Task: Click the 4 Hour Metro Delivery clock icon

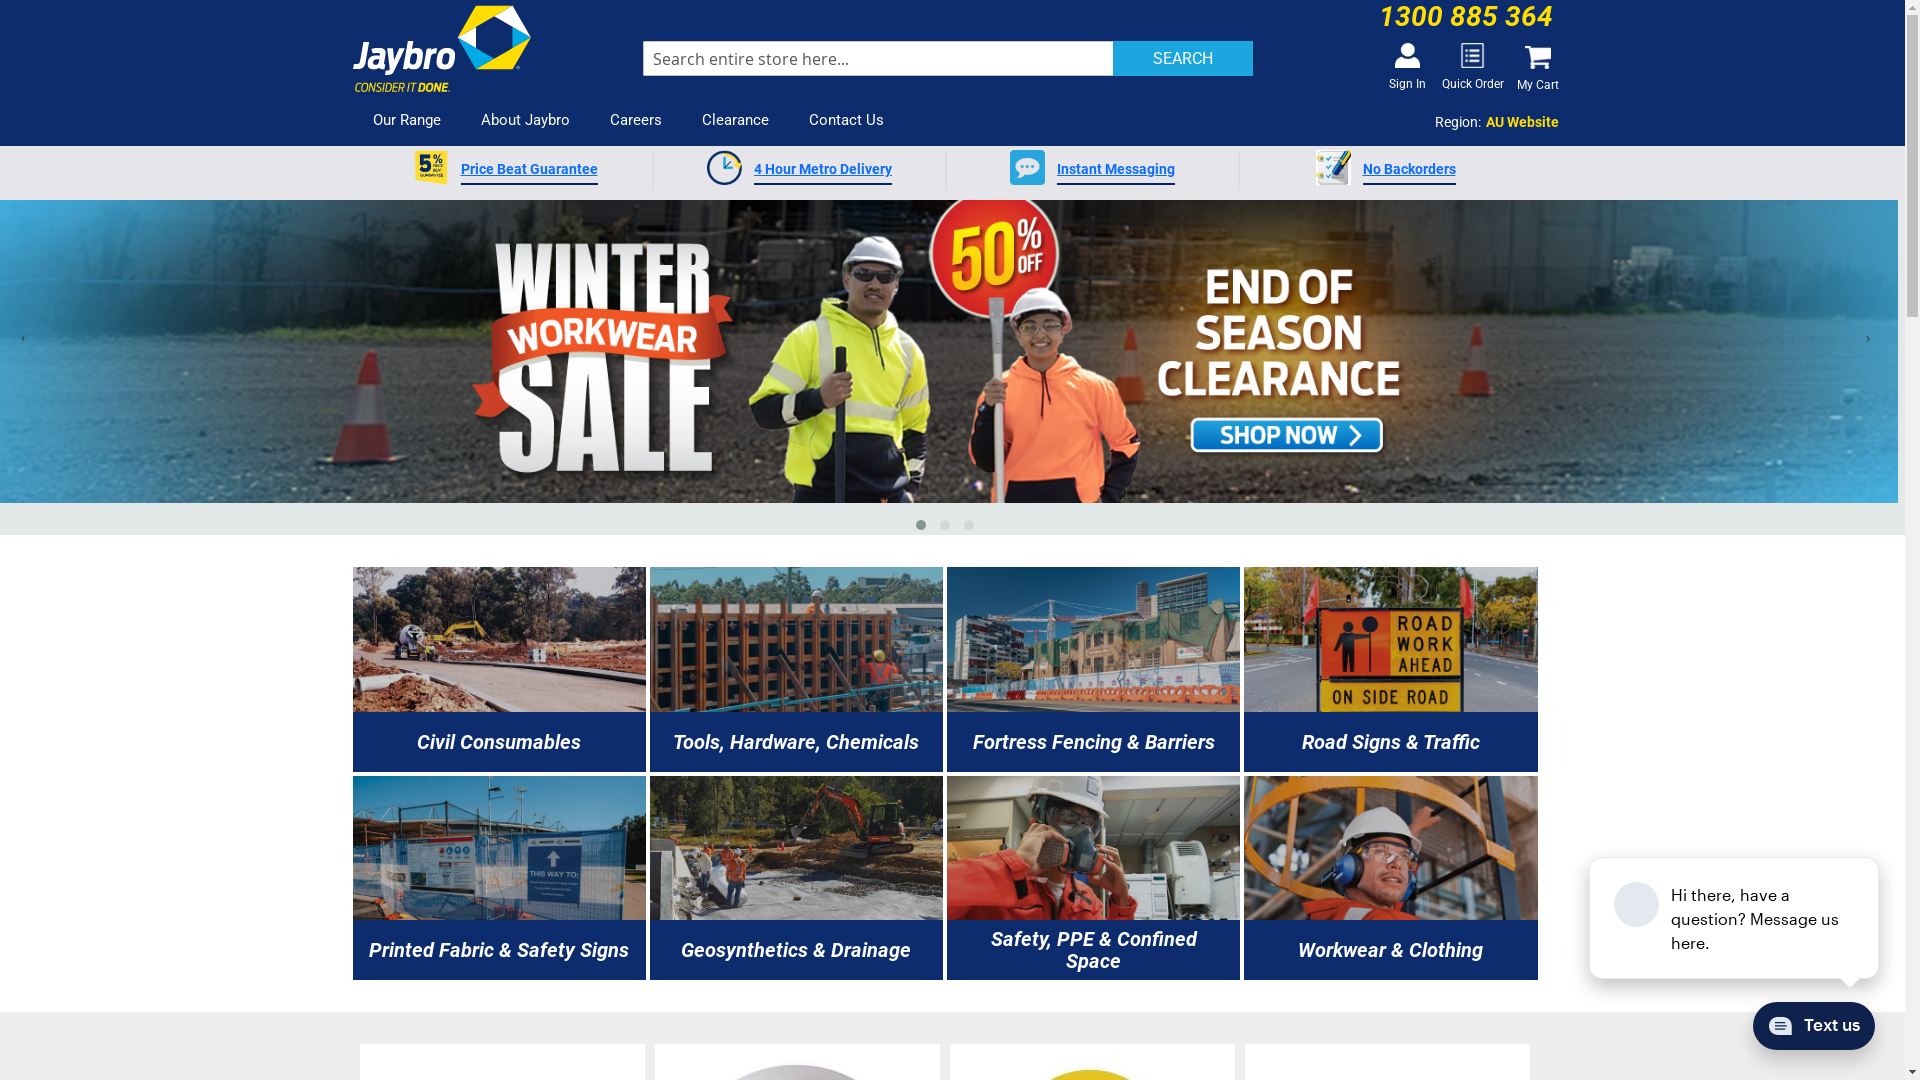Action: tap(724, 168)
